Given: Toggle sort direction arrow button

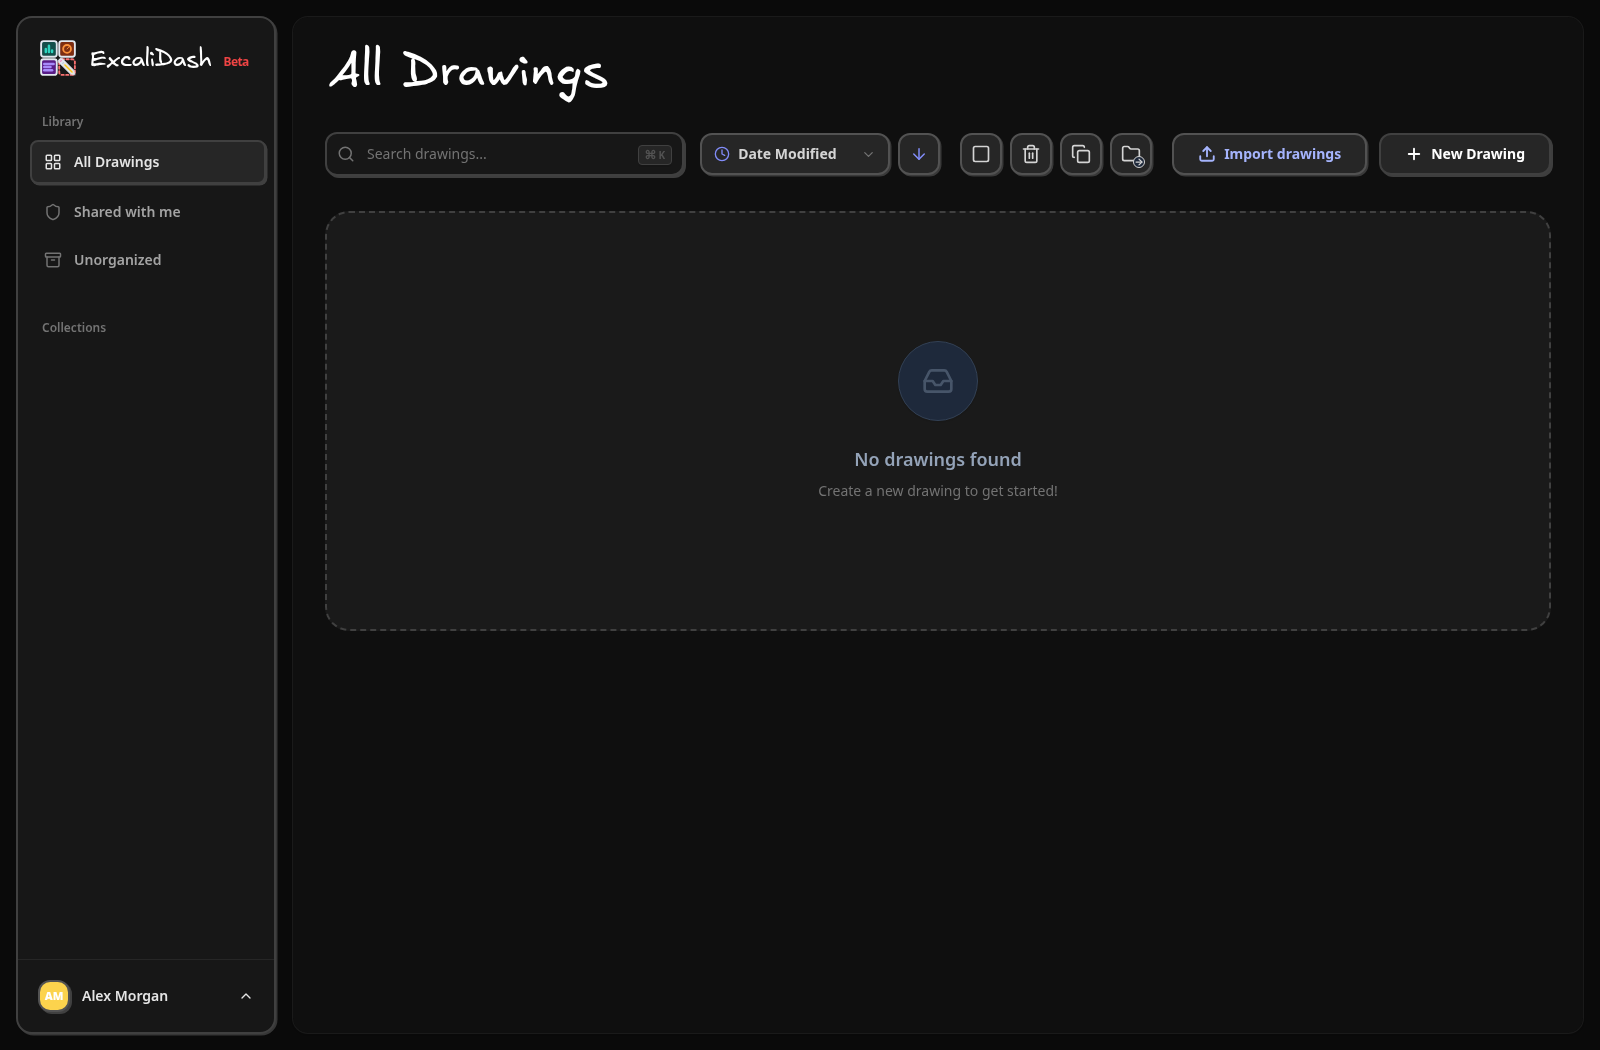Looking at the screenshot, I should [919, 154].
